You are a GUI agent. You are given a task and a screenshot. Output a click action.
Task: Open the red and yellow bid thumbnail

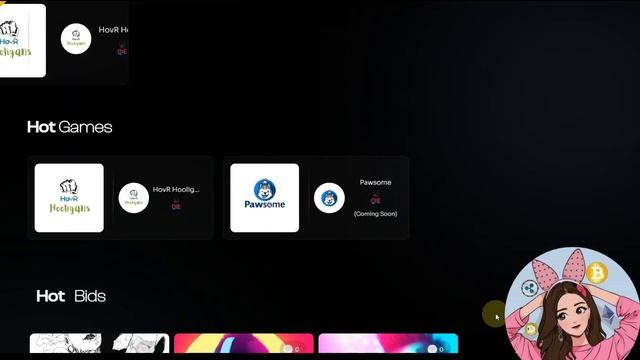pos(244,343)
